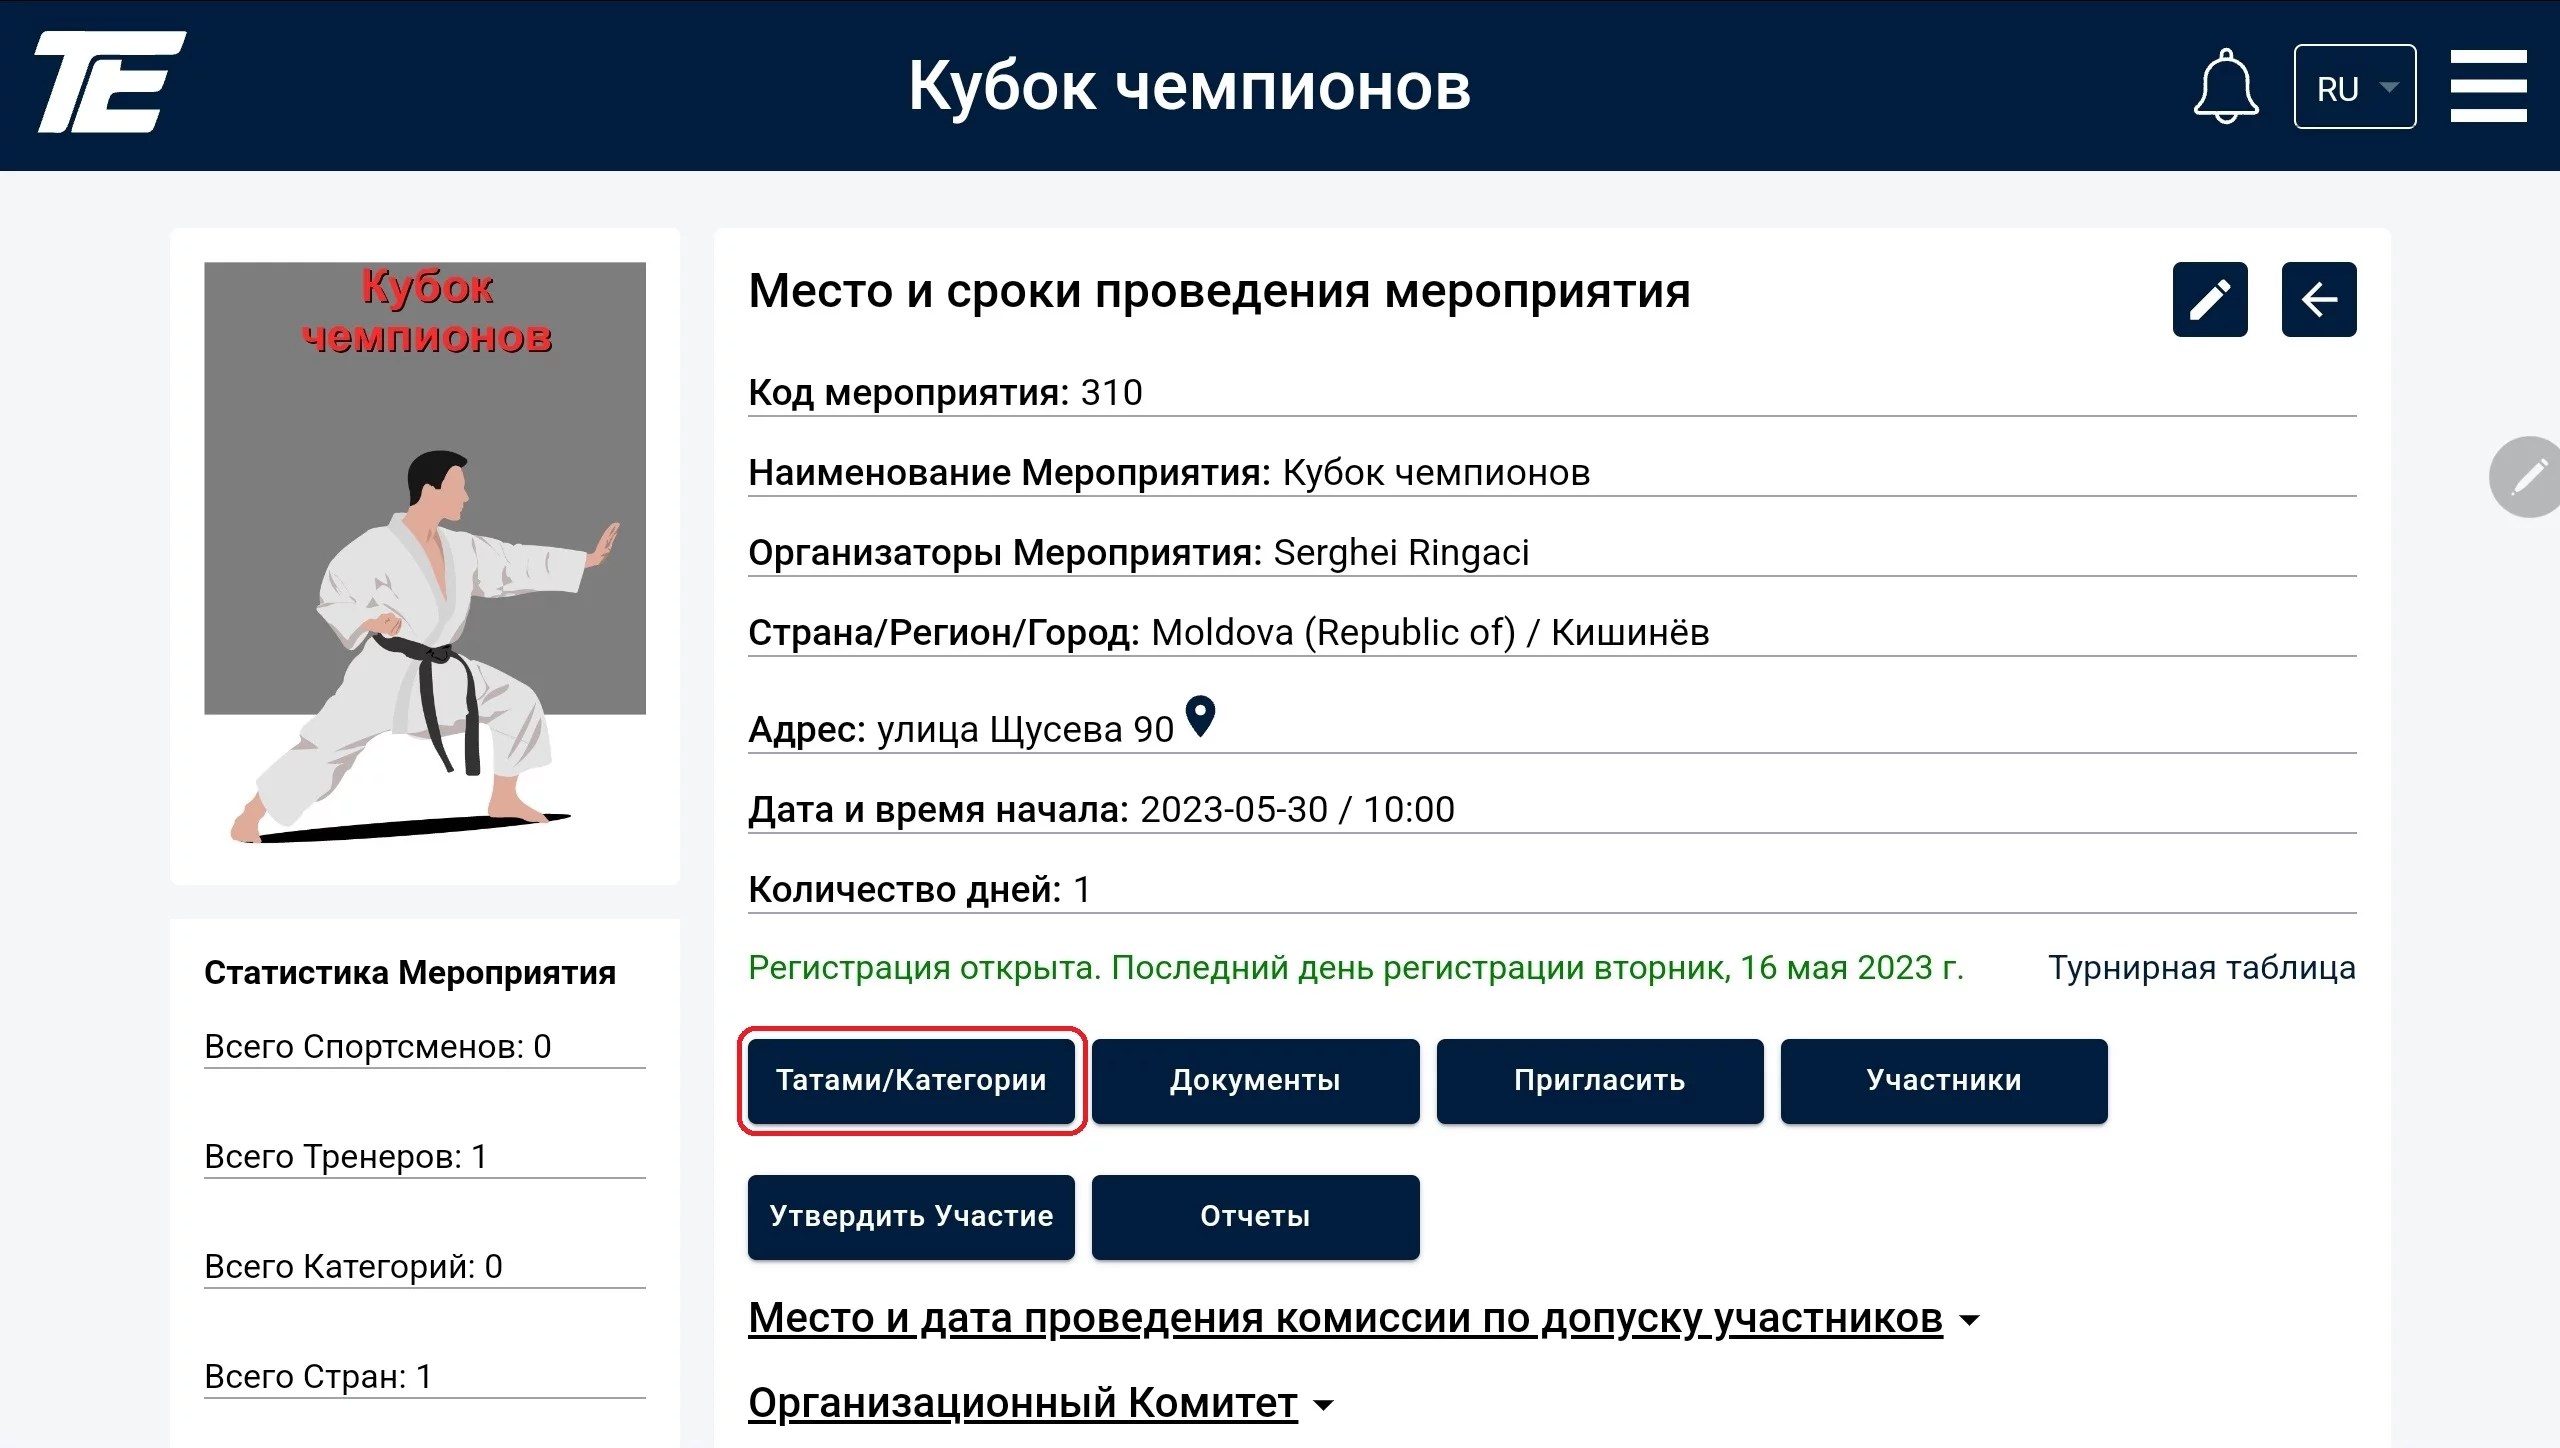2560x1448 pixels.
Task: Click the Пригласить button
Action: pos(1600,1081)
